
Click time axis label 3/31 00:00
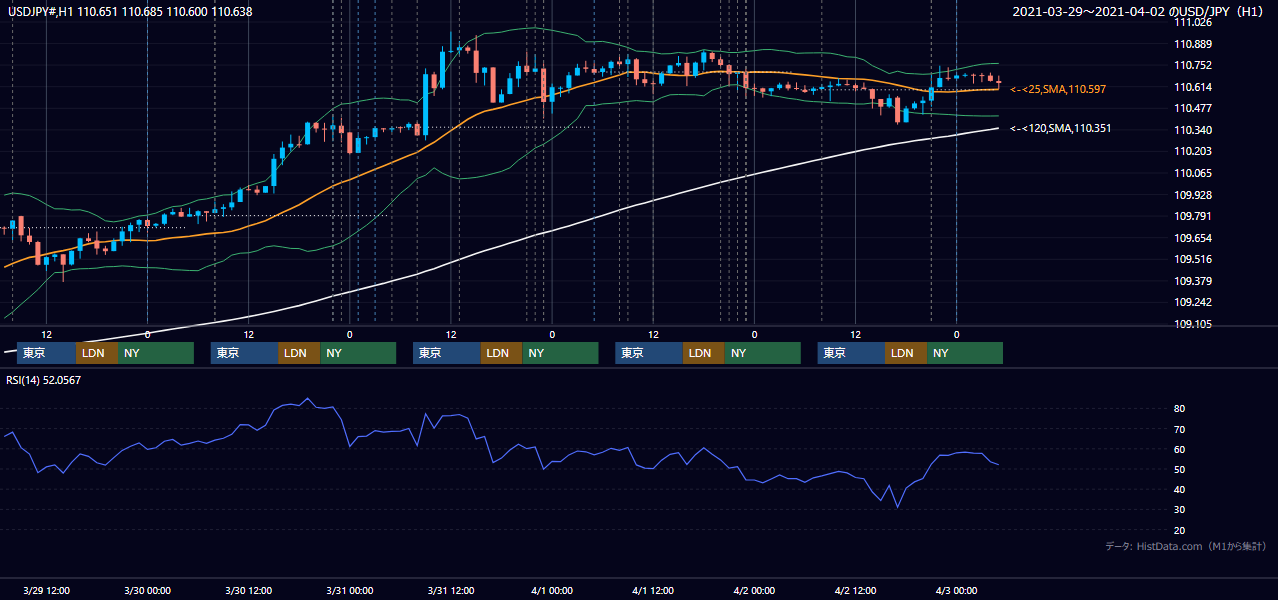349,590
